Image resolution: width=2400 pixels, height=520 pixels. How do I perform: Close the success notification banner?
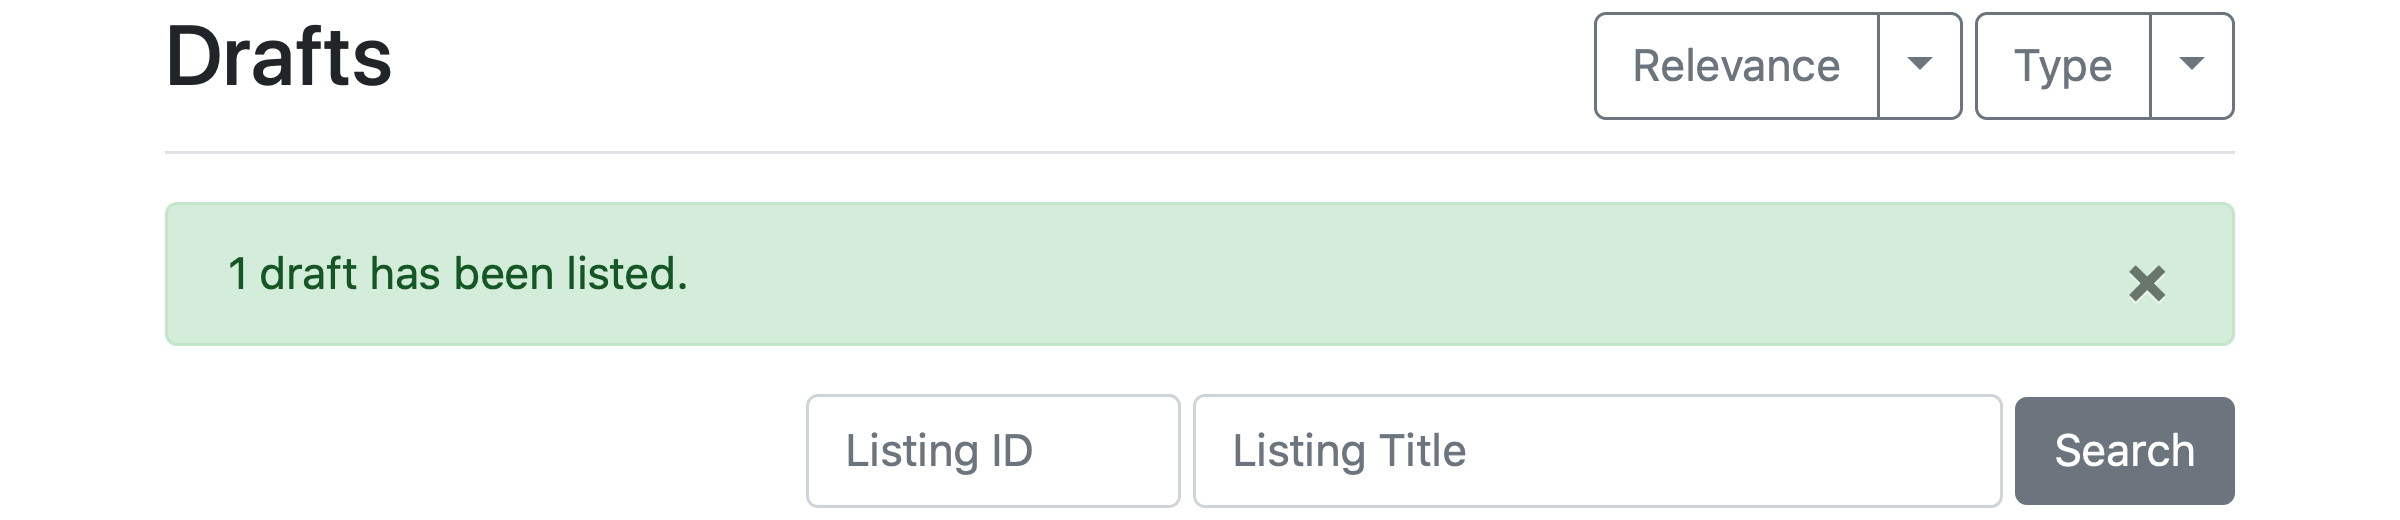coord(2146,283)
